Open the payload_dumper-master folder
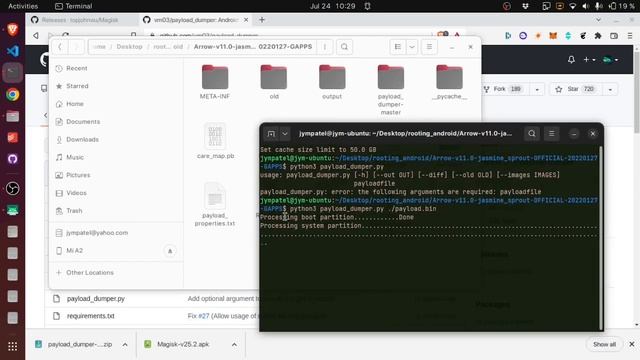The image size is (640, 360). pos(391,90)
